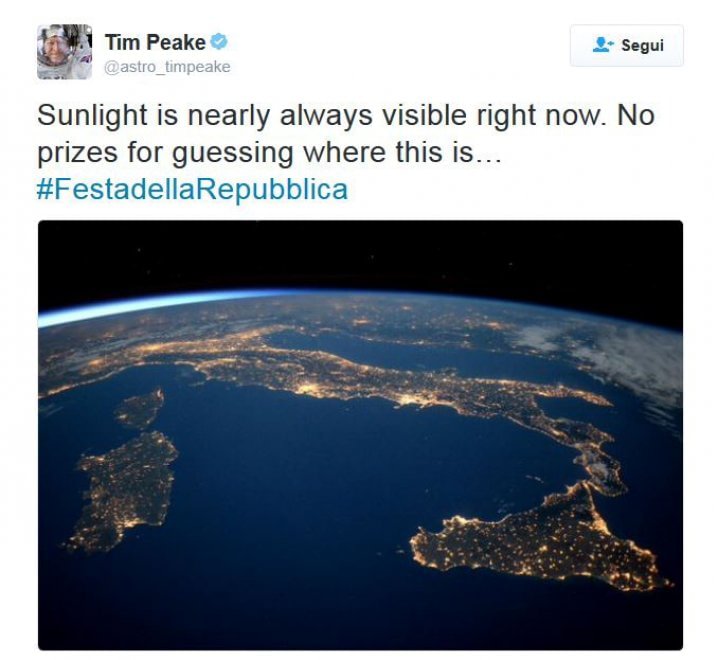Click the first tweet line starting "Sunlight is nearly"

pos(346,115)
